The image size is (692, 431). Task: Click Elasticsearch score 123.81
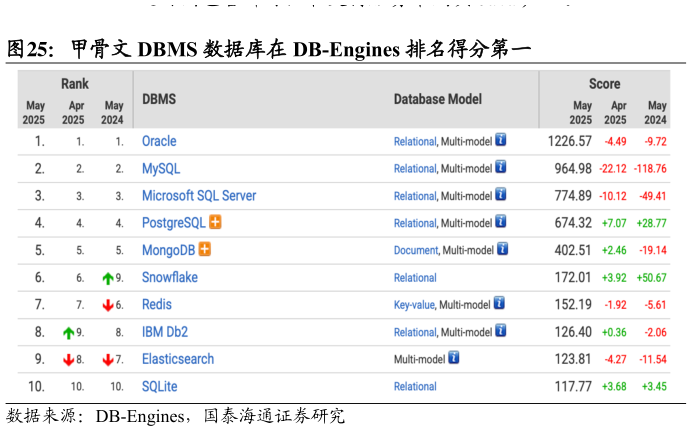pos(573,359)
